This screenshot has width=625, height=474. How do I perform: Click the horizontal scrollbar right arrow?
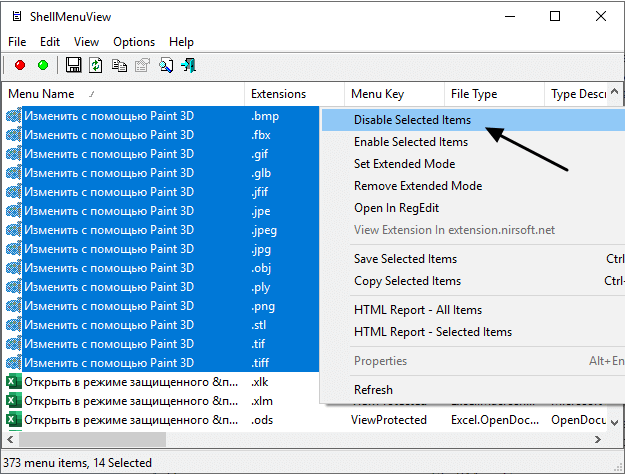click(x=598, y=440)
